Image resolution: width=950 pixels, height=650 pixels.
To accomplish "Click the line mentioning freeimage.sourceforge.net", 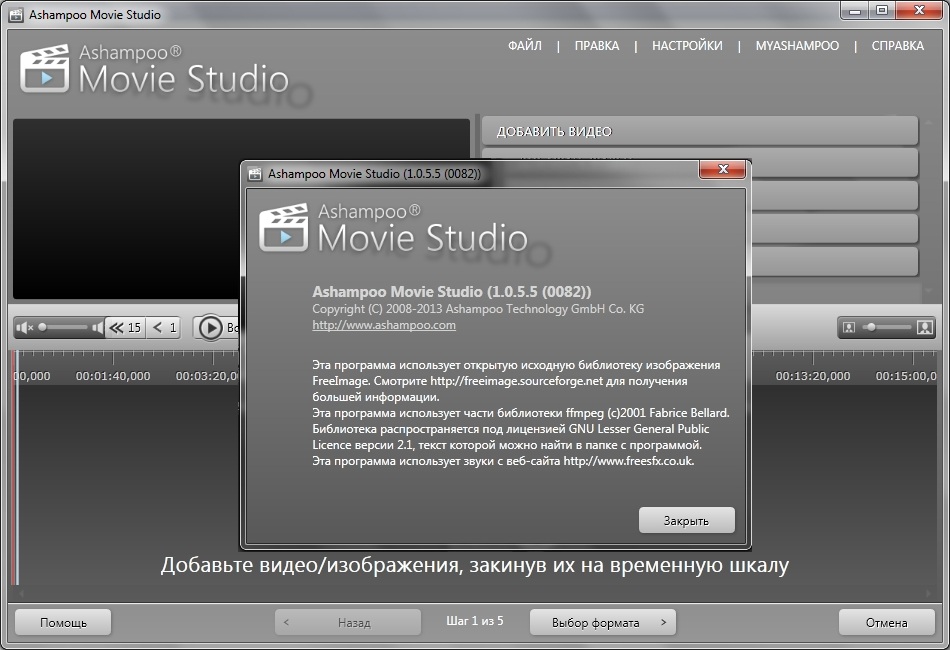I will (x=499, y=381).
